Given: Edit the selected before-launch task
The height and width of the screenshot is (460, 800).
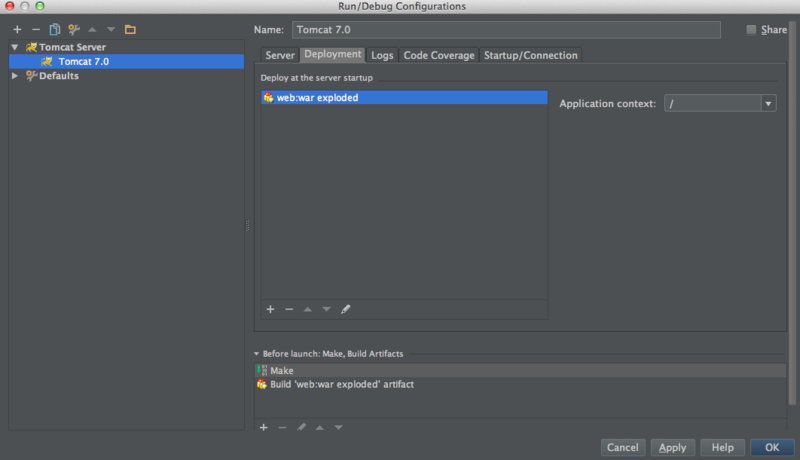Looking at the screenshot, I should coord(301,427).
